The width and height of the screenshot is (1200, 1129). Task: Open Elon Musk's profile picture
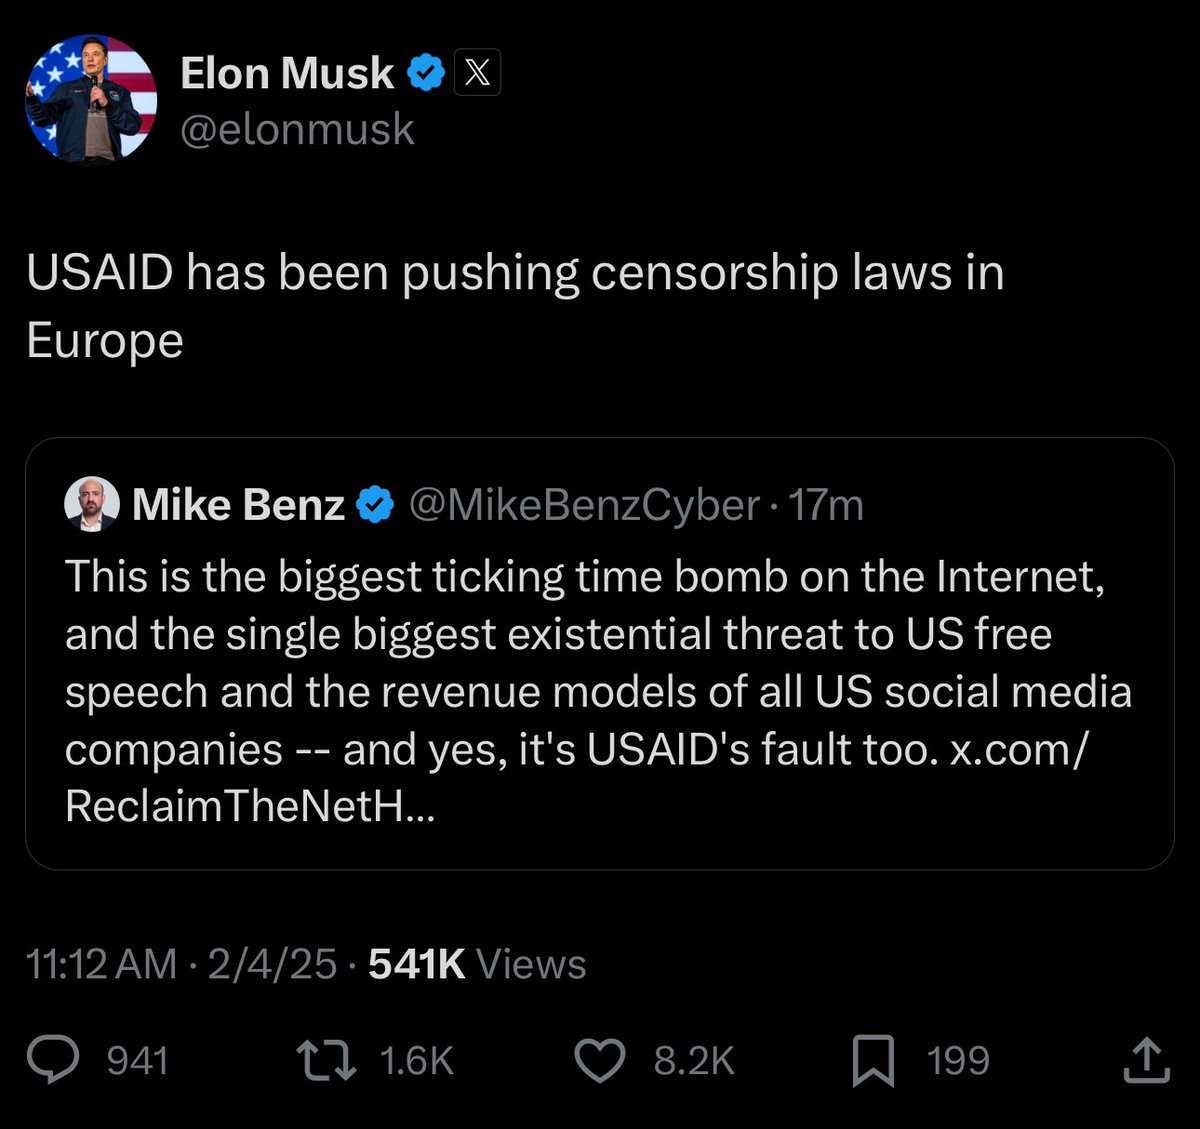(91, 98)
